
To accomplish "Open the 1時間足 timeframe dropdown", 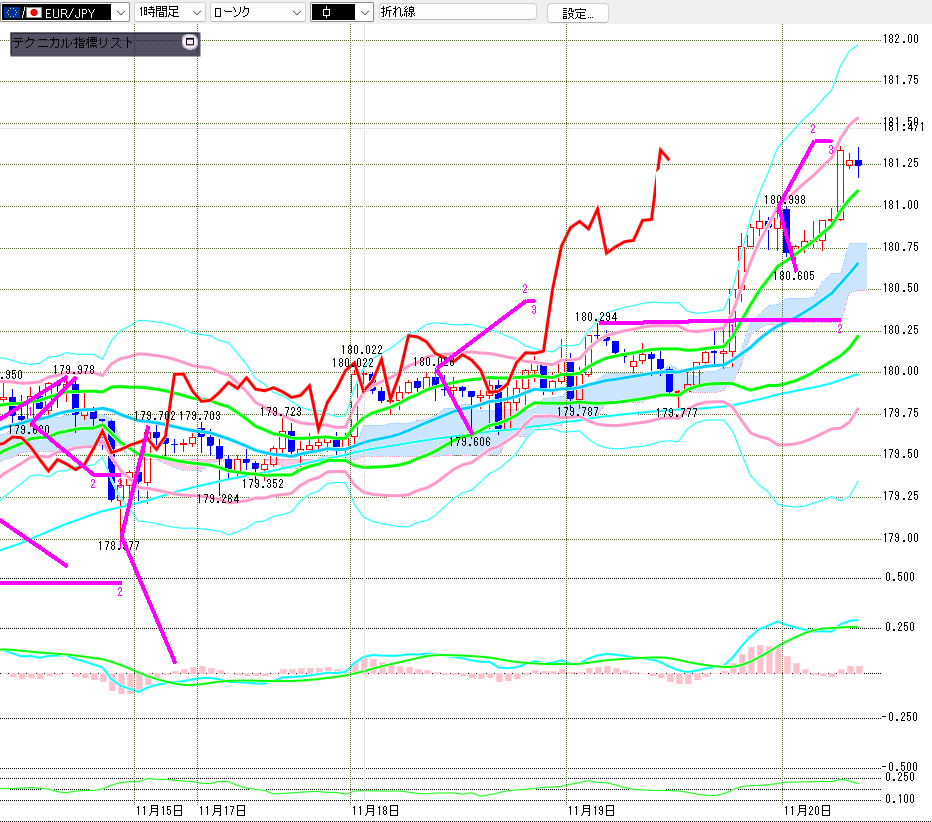I will 195,13.
